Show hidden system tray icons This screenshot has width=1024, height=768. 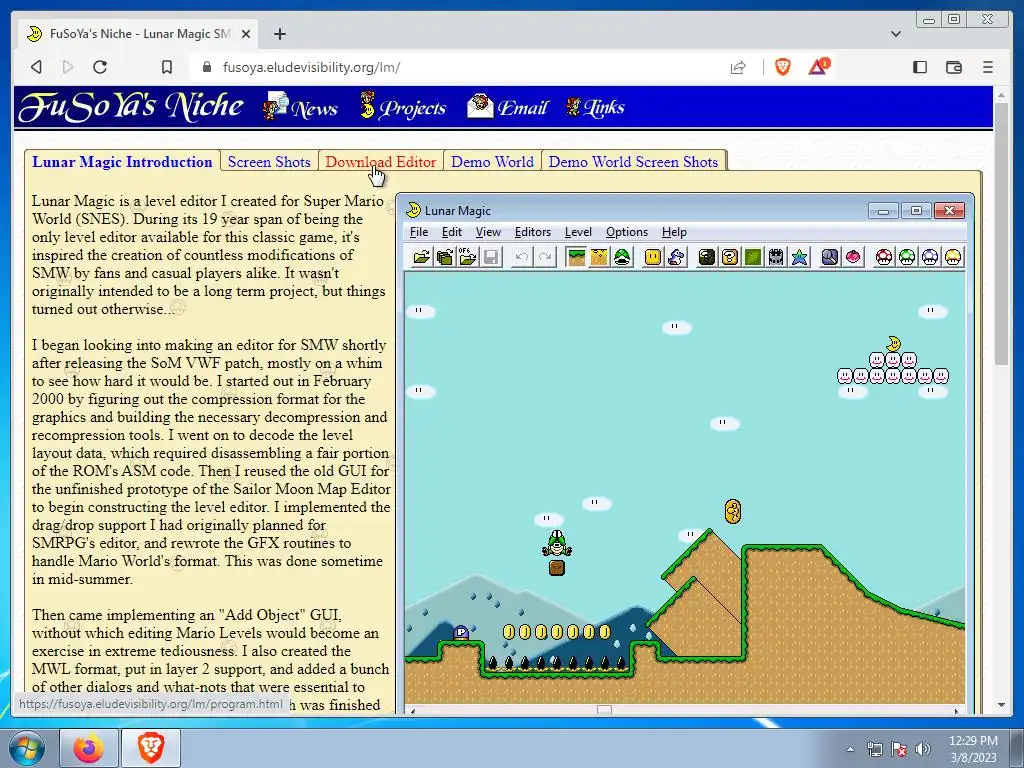click(850, 749)
